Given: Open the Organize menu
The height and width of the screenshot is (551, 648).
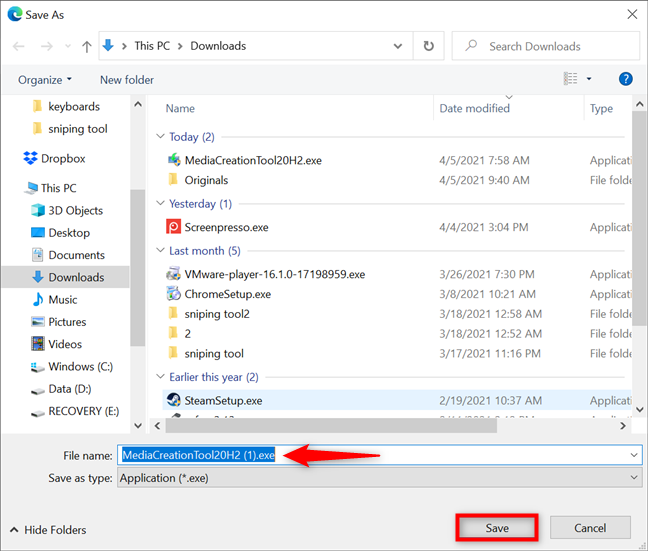Looking at the screenshot, I should click(45, 79).
